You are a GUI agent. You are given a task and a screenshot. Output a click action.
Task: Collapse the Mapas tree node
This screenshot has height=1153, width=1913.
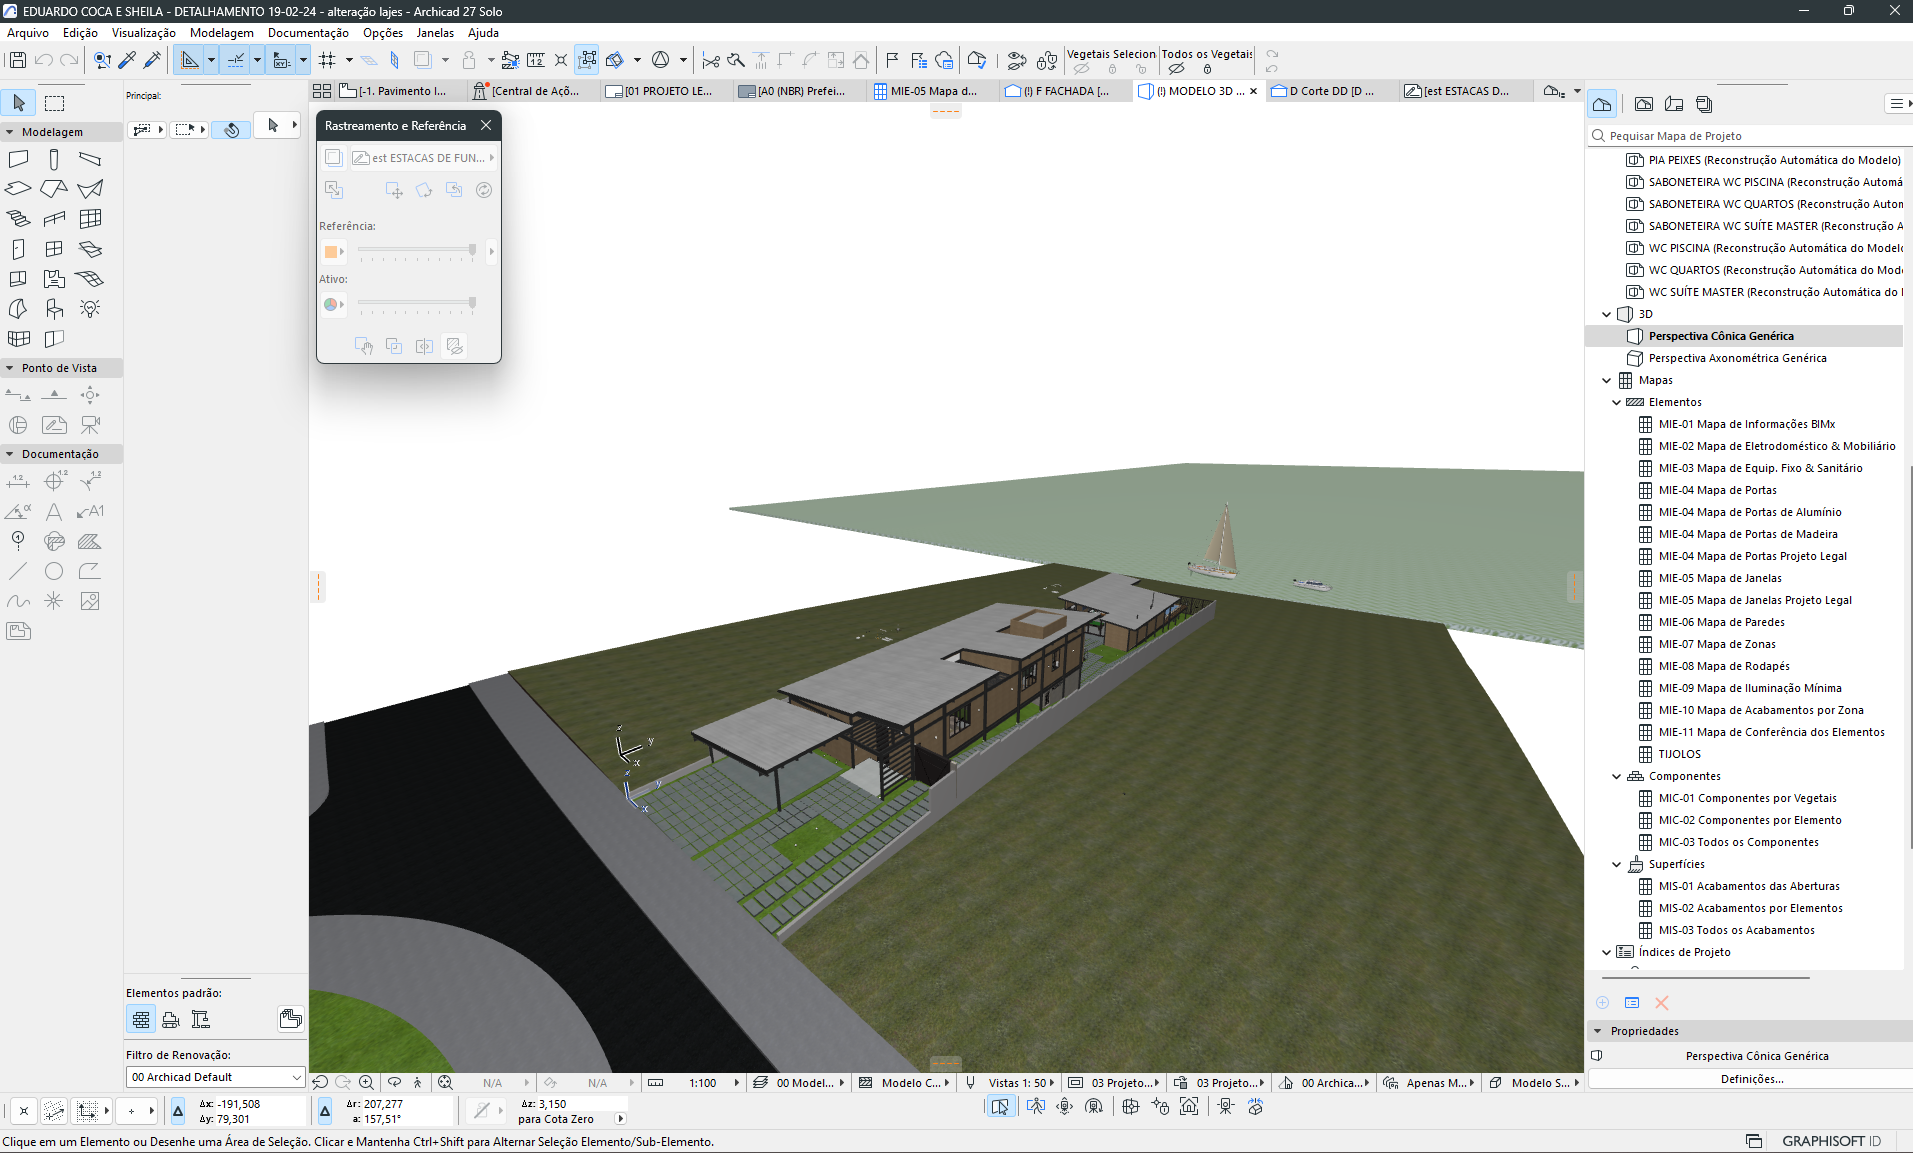point(1607,380)
